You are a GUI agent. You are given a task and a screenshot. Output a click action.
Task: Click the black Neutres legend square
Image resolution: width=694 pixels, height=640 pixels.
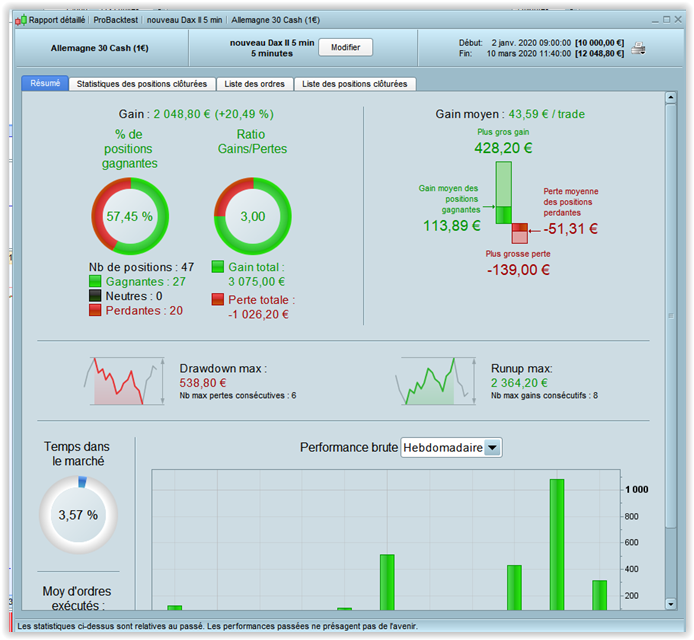tap(95, 296)
